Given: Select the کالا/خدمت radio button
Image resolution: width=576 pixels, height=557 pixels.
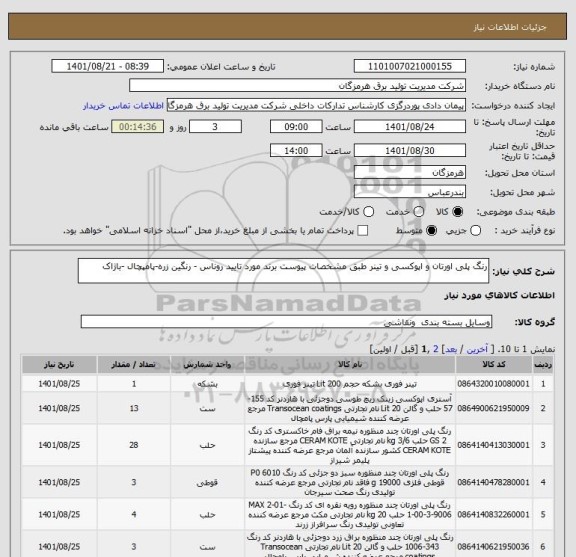Looking at the screenshot, I should coord(368,212).
